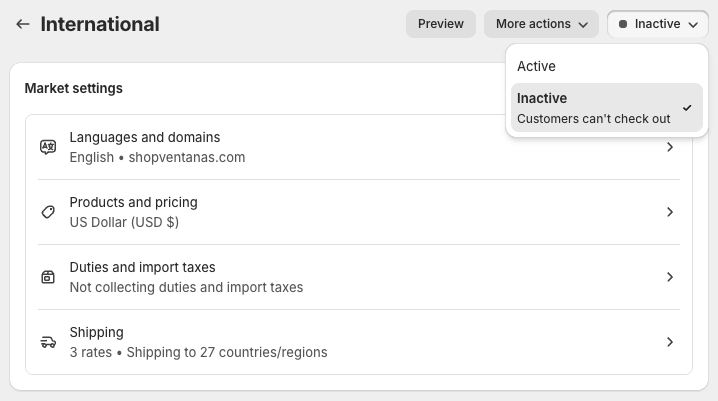The height and width of the screenshot is (401, 718).
Task: Expand Shipping row chevron
Action: [x=670, y=342]
